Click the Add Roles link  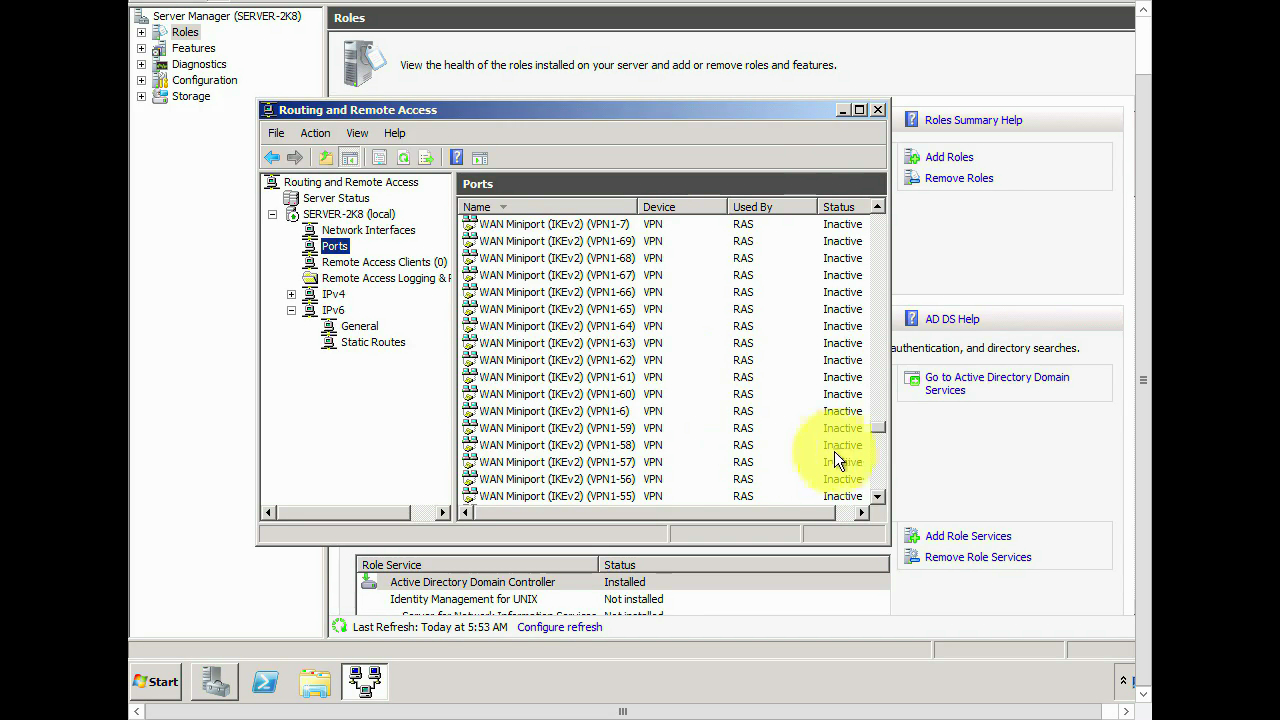949,157
